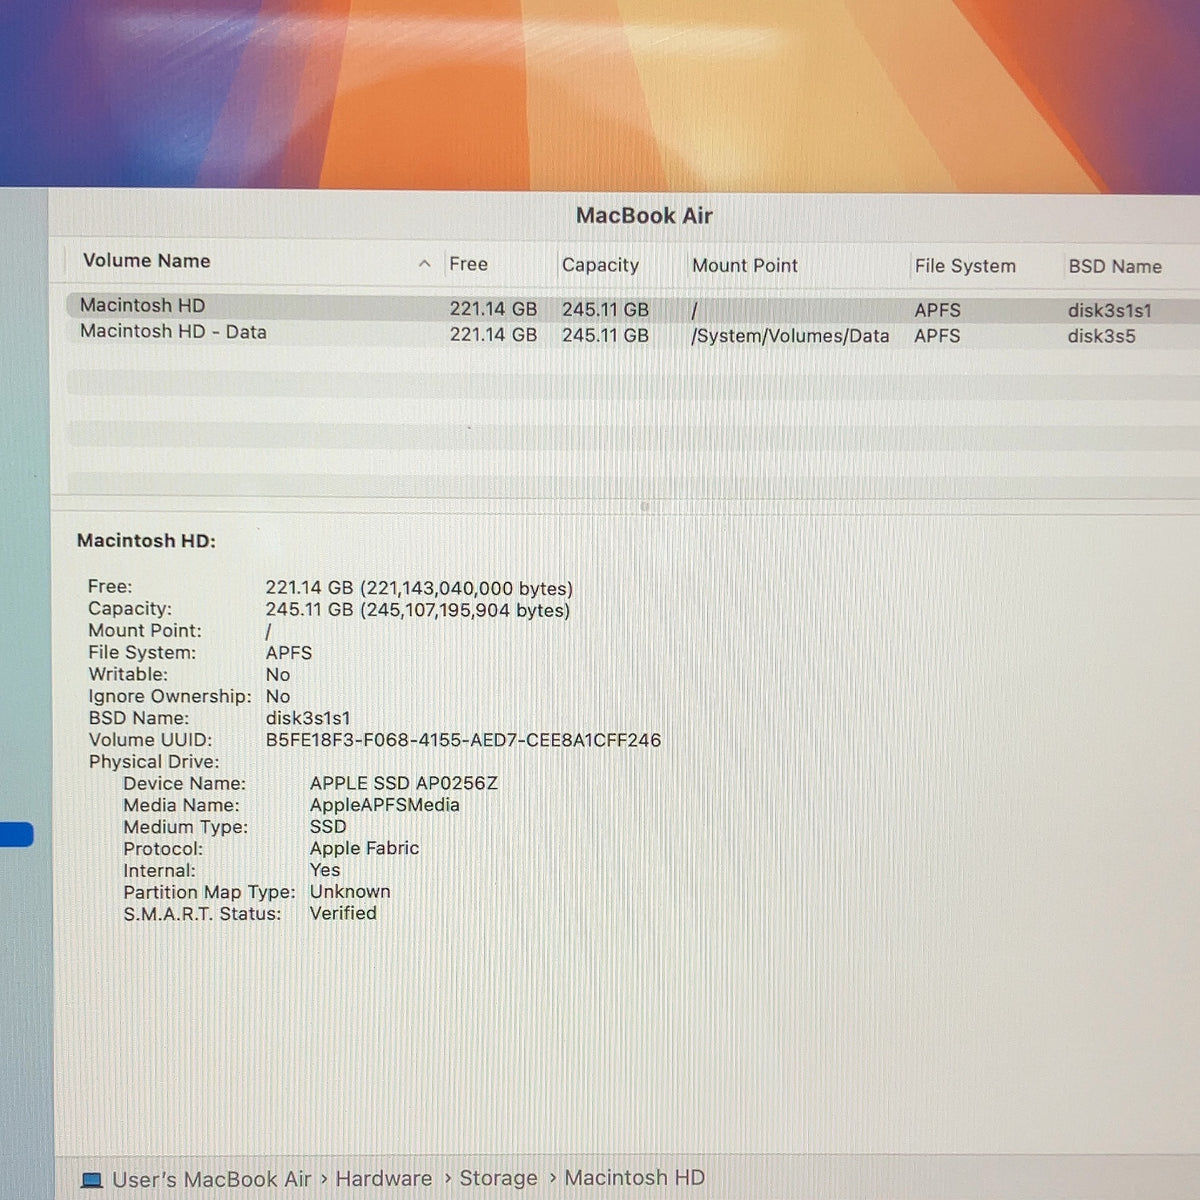Click the disk3s5 BSD name cell
Viewport: 1200px width, 1200px height.
pos(1101,336)
